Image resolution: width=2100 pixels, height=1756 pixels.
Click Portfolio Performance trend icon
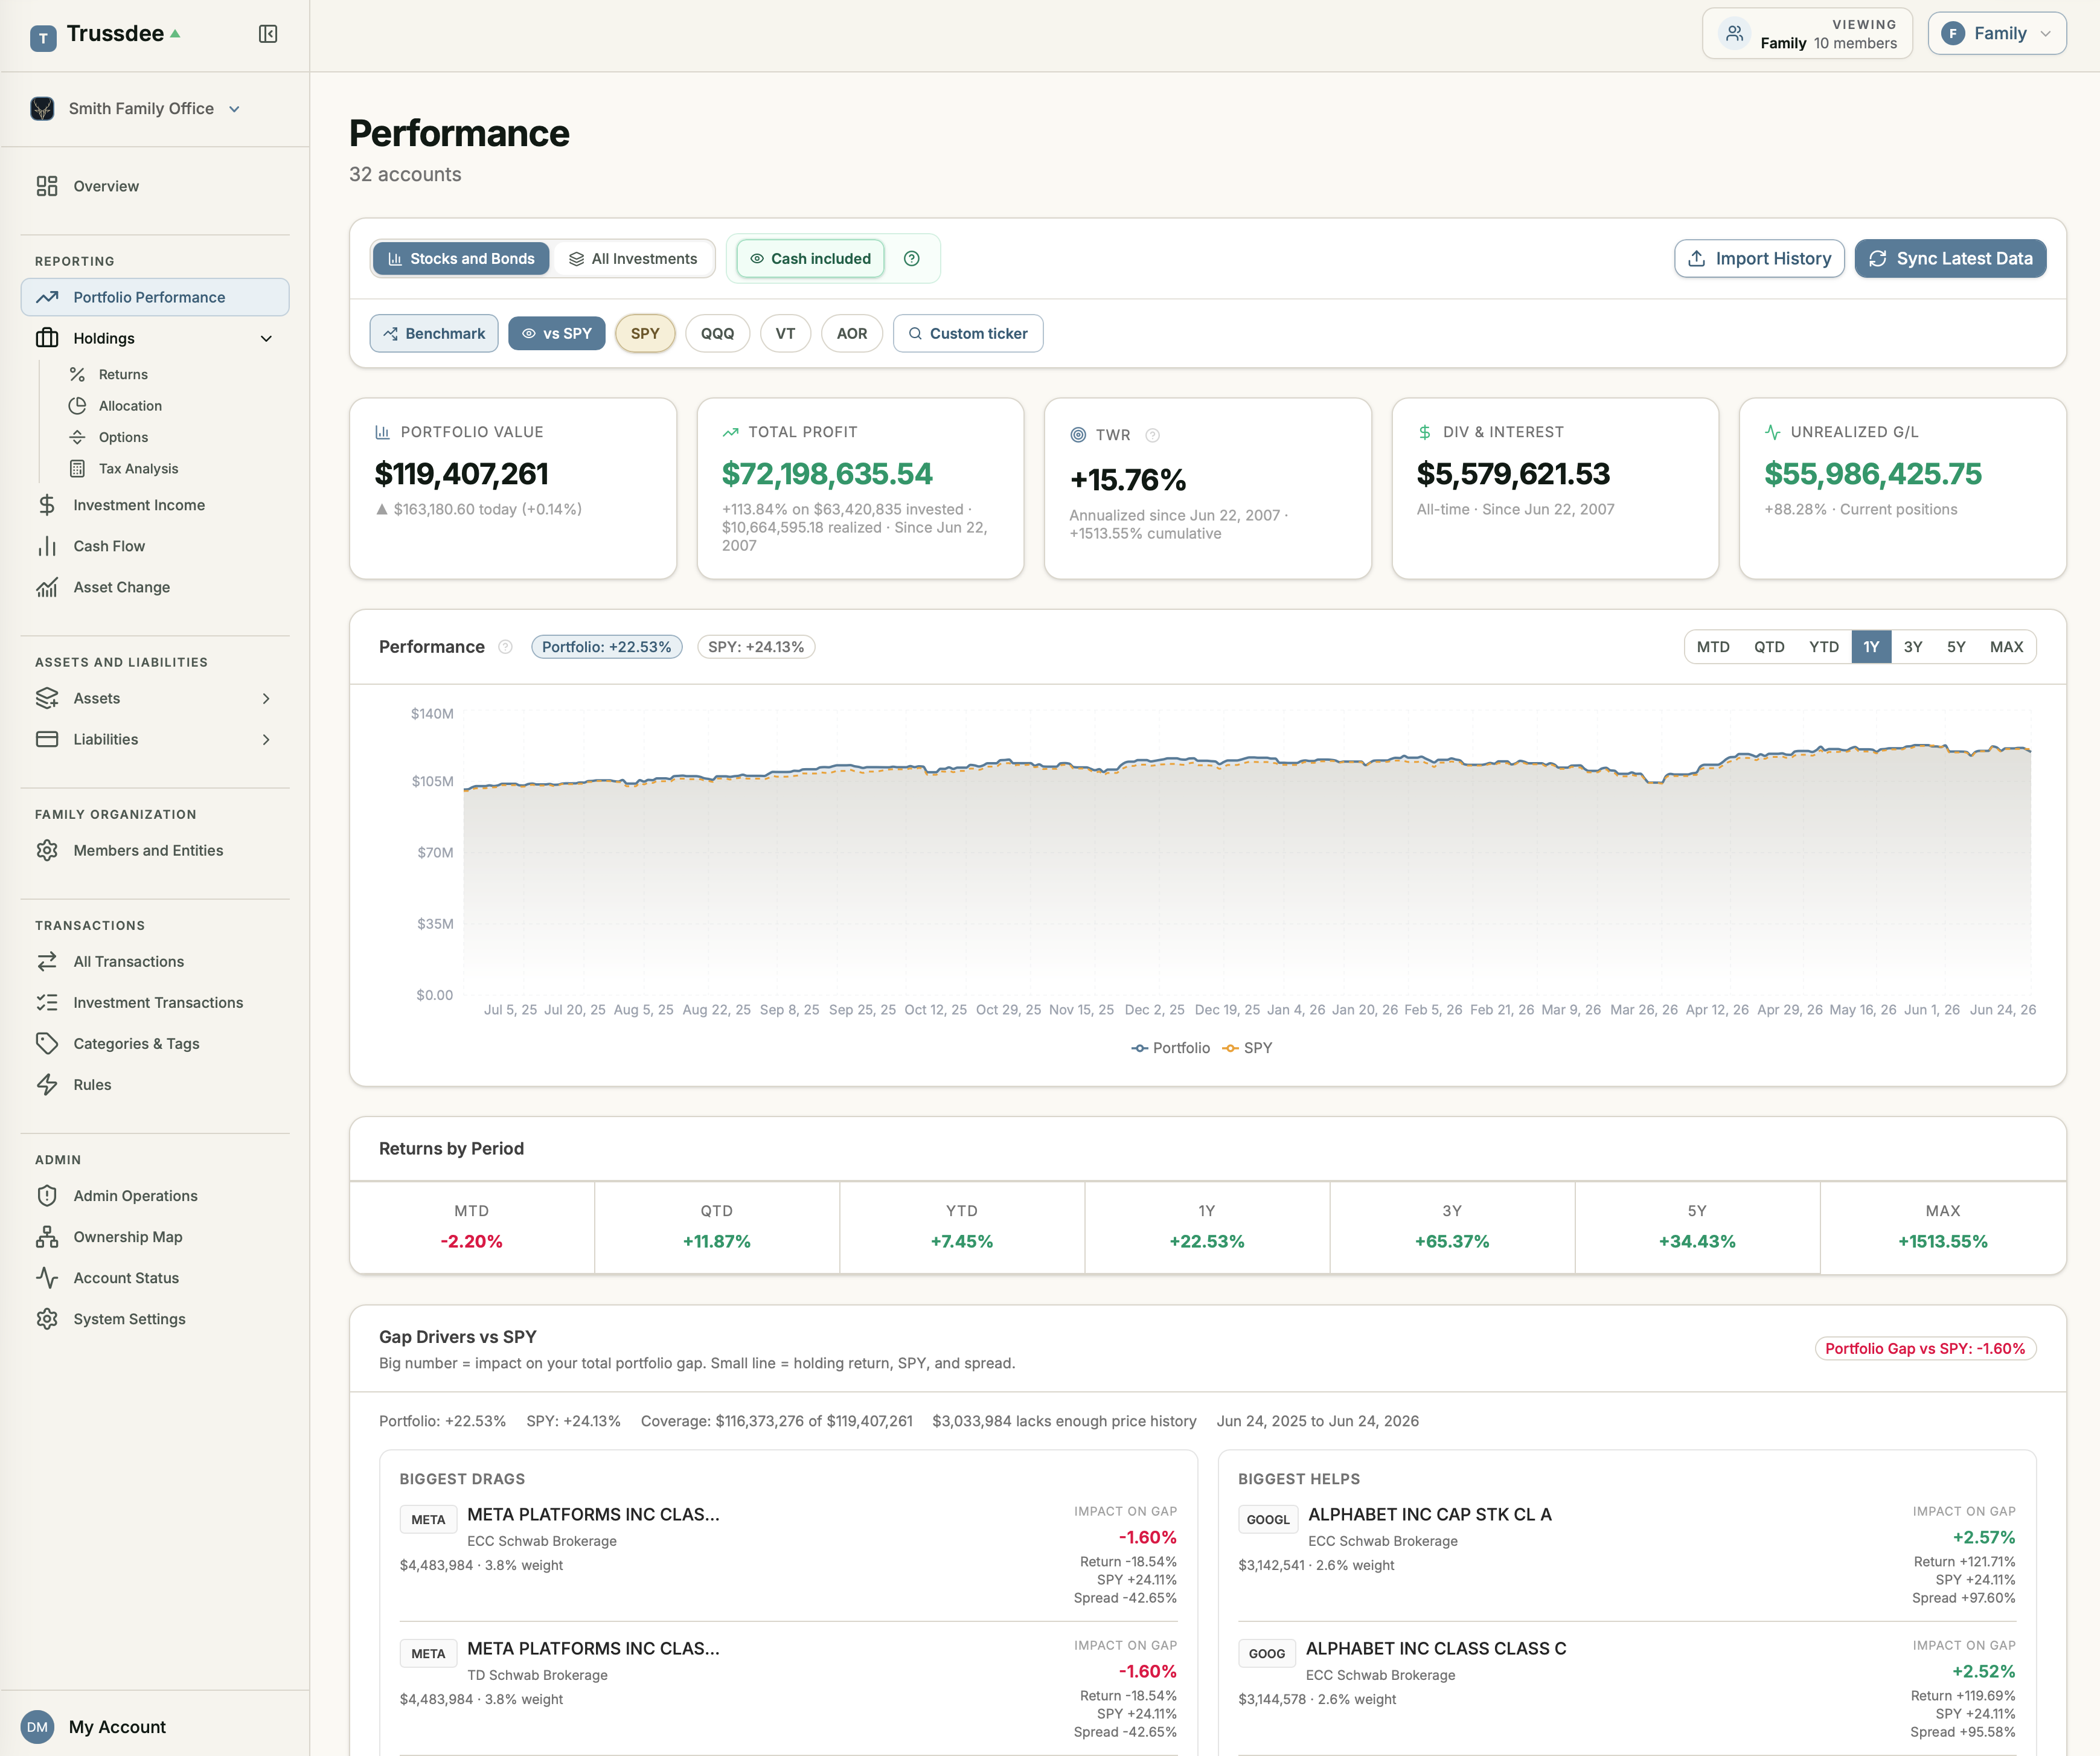[x=47, y=297]
